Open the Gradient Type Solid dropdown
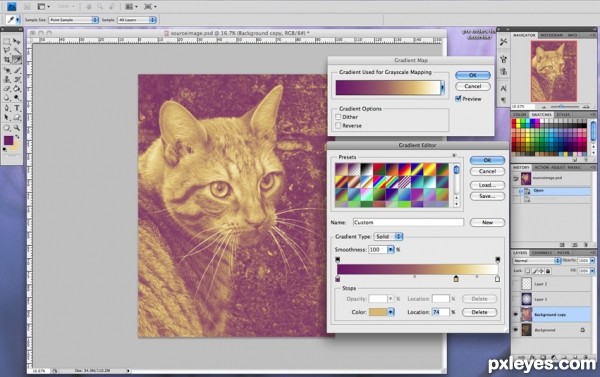Image resolution: width=600 pixels, height=377 pixels. (388, 237)
